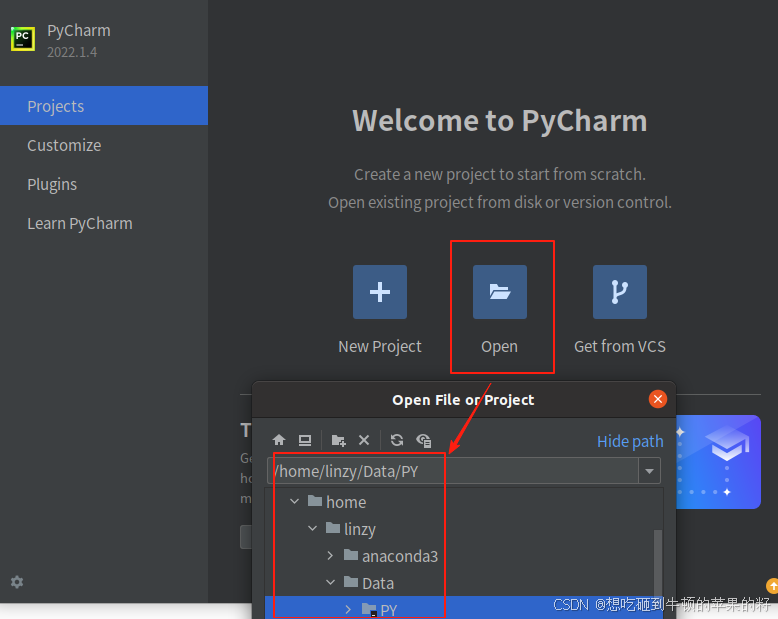Click the PyCharm logo icon

(23, 39)
